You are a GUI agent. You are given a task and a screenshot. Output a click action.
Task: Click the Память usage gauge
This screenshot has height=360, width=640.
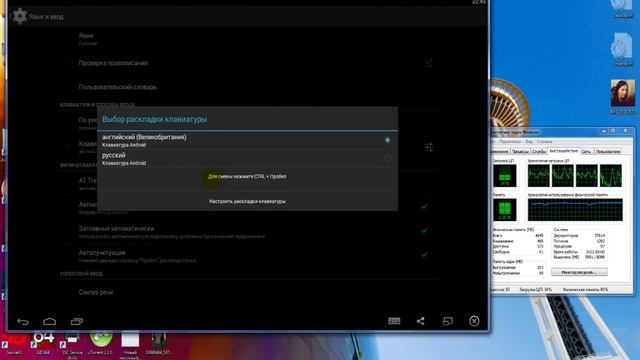[504, 210]
